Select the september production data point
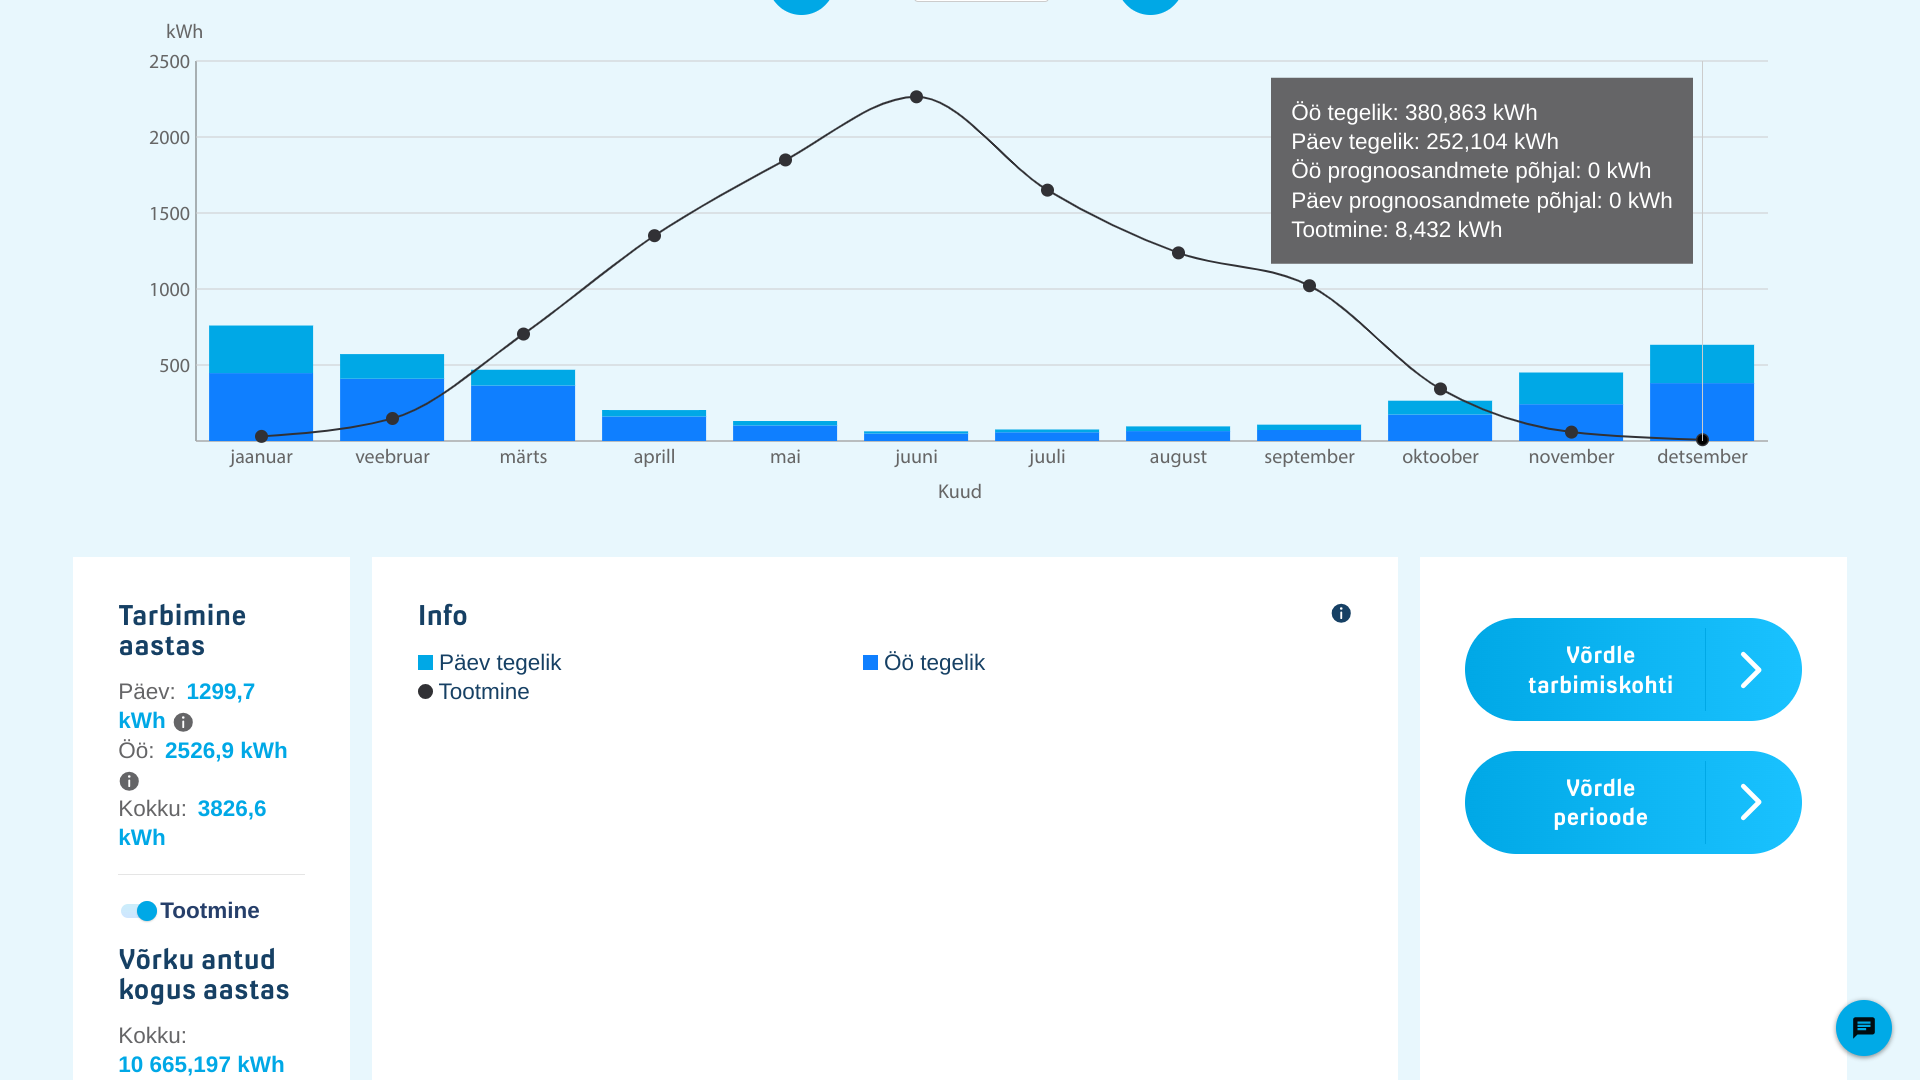Viewport: 1920px width, 1080px height. (1309, 286)
